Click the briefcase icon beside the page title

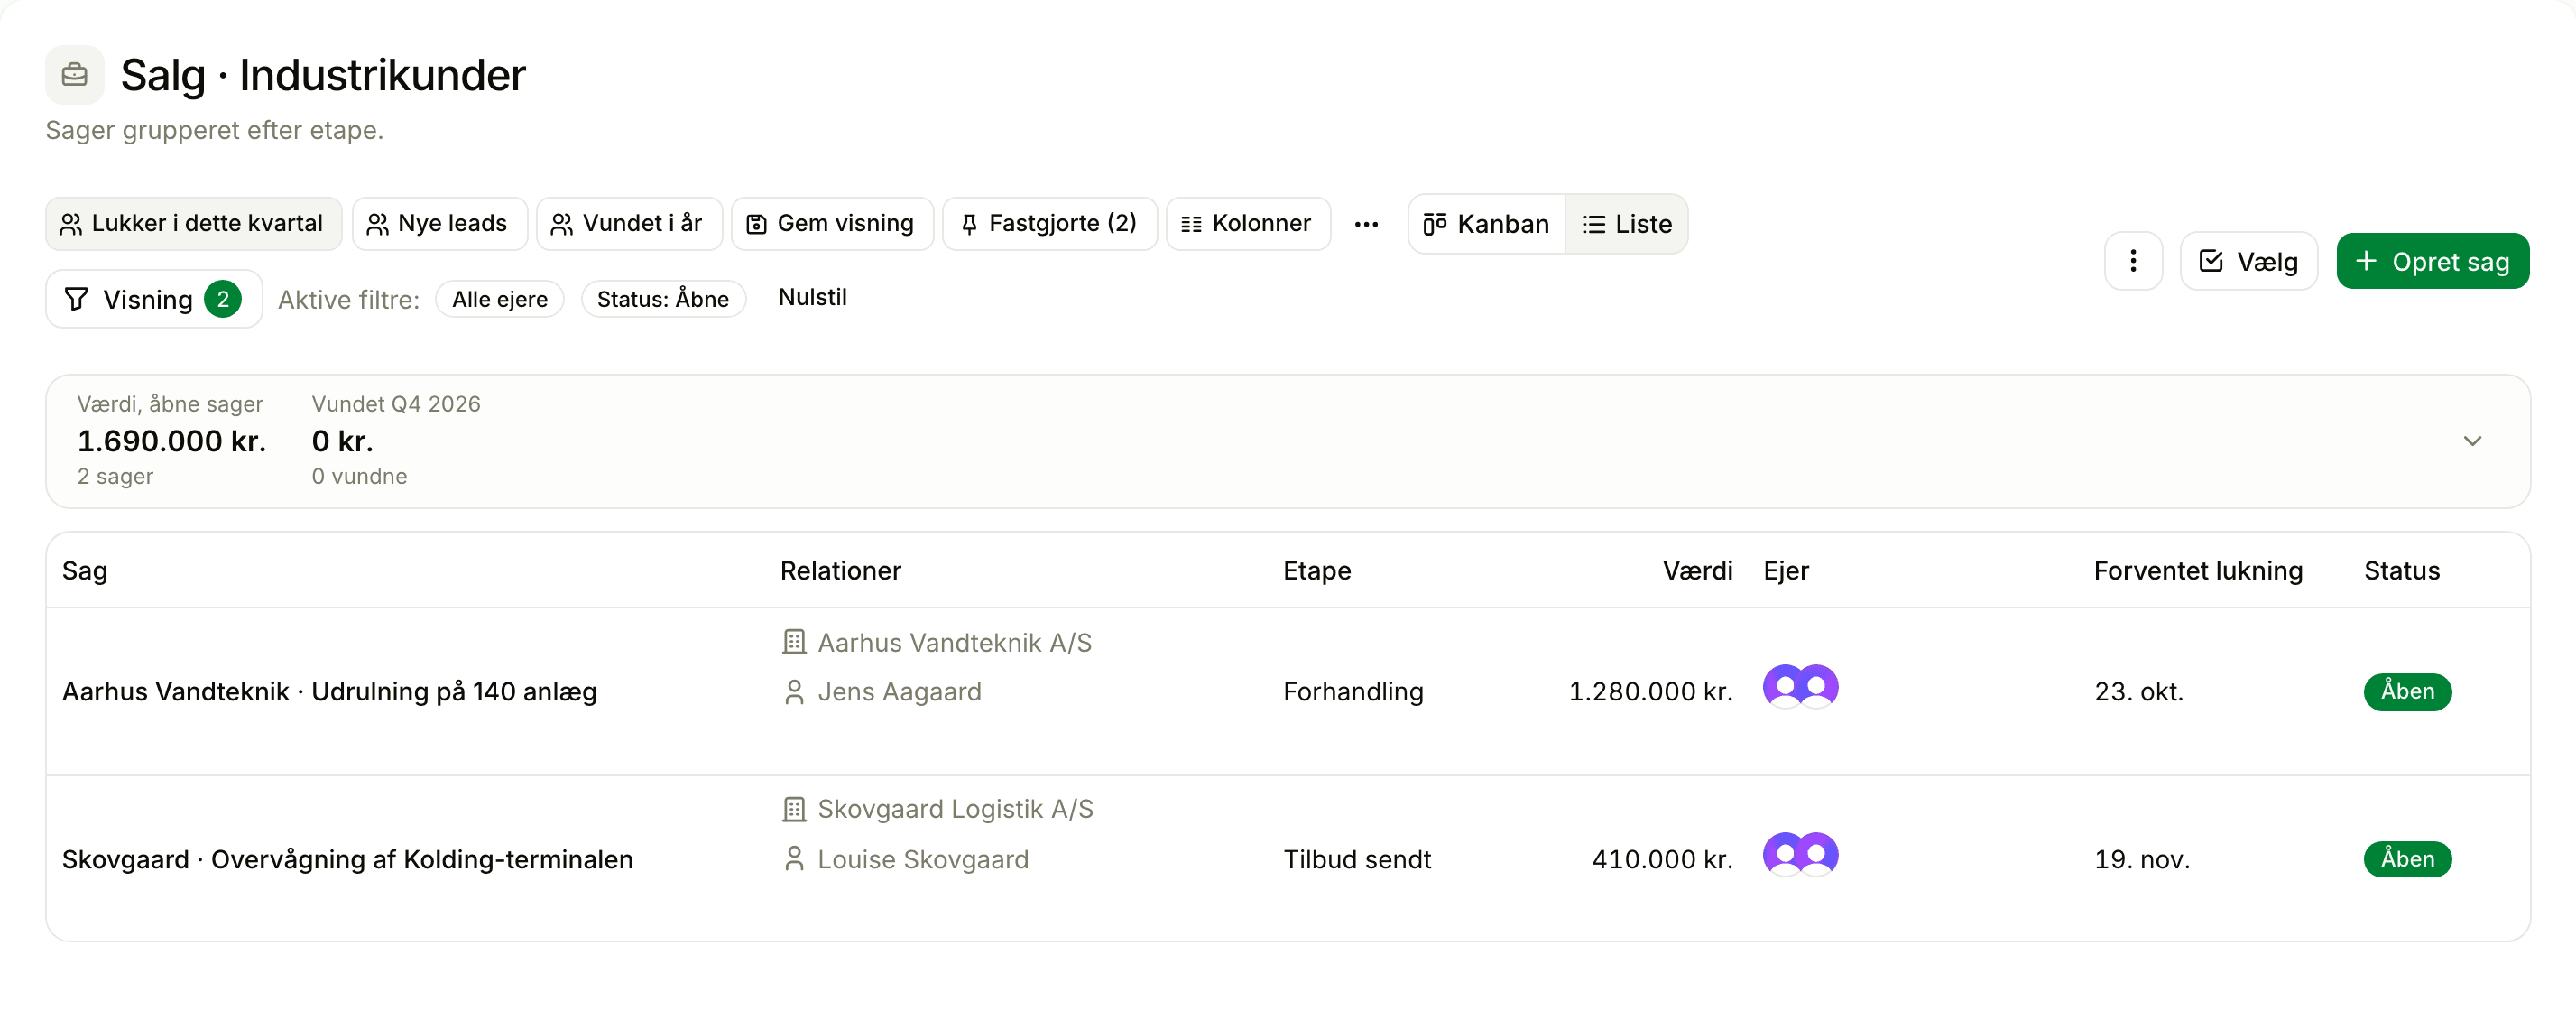coord(74,75)
